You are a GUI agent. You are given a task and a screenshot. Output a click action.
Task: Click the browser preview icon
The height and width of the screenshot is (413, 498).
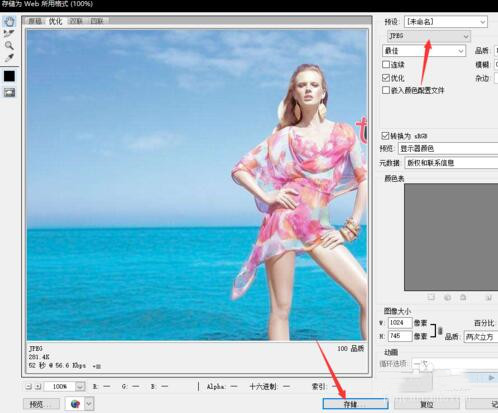point(76,404)
